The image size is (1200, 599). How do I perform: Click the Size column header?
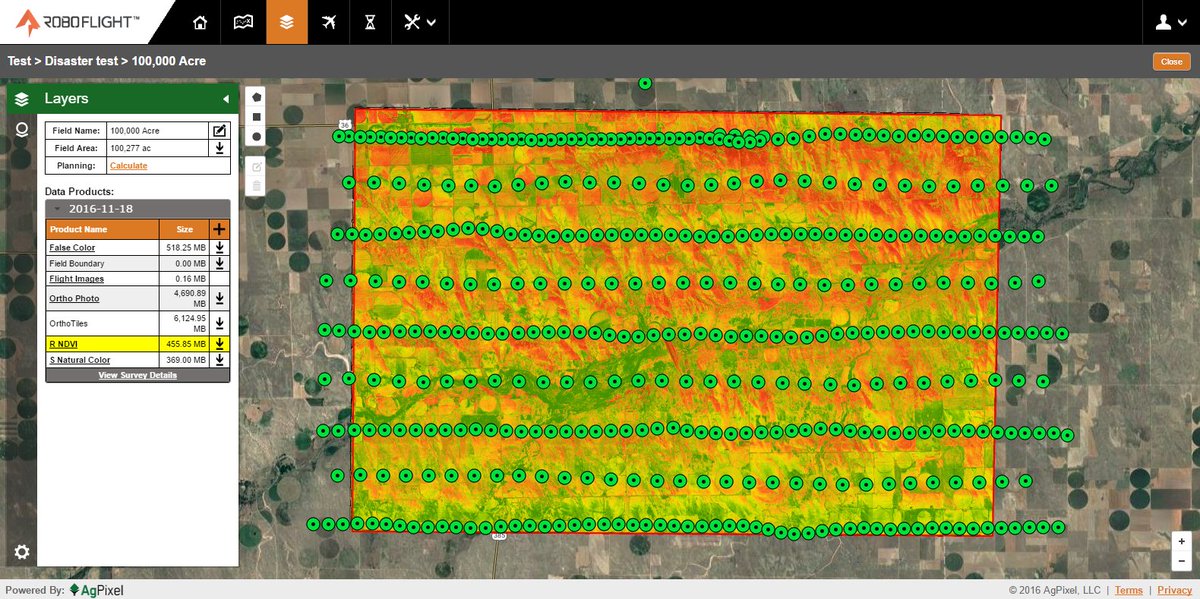pos(184,229)
